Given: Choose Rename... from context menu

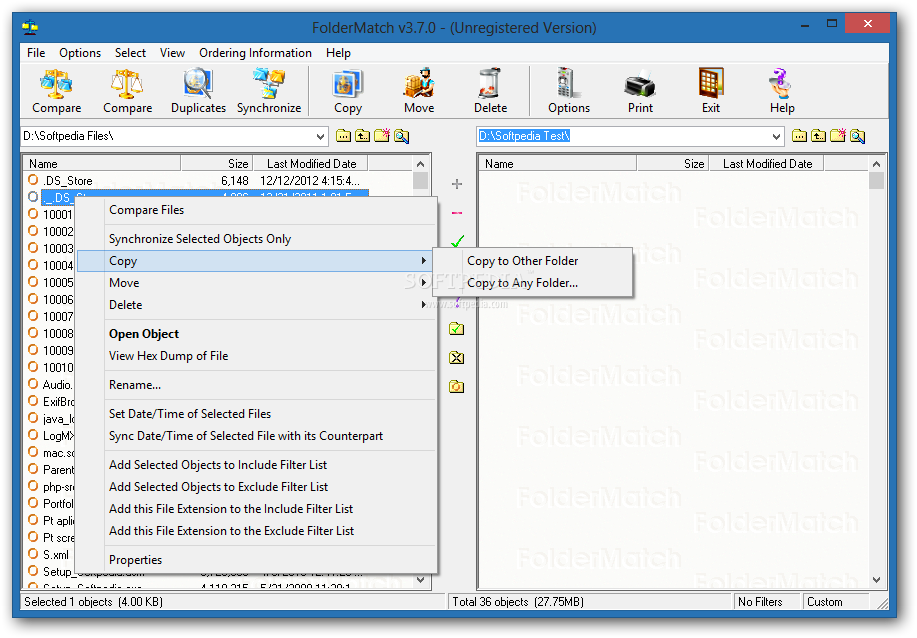Looking at the screenshot, I should (x=257, y=385).
